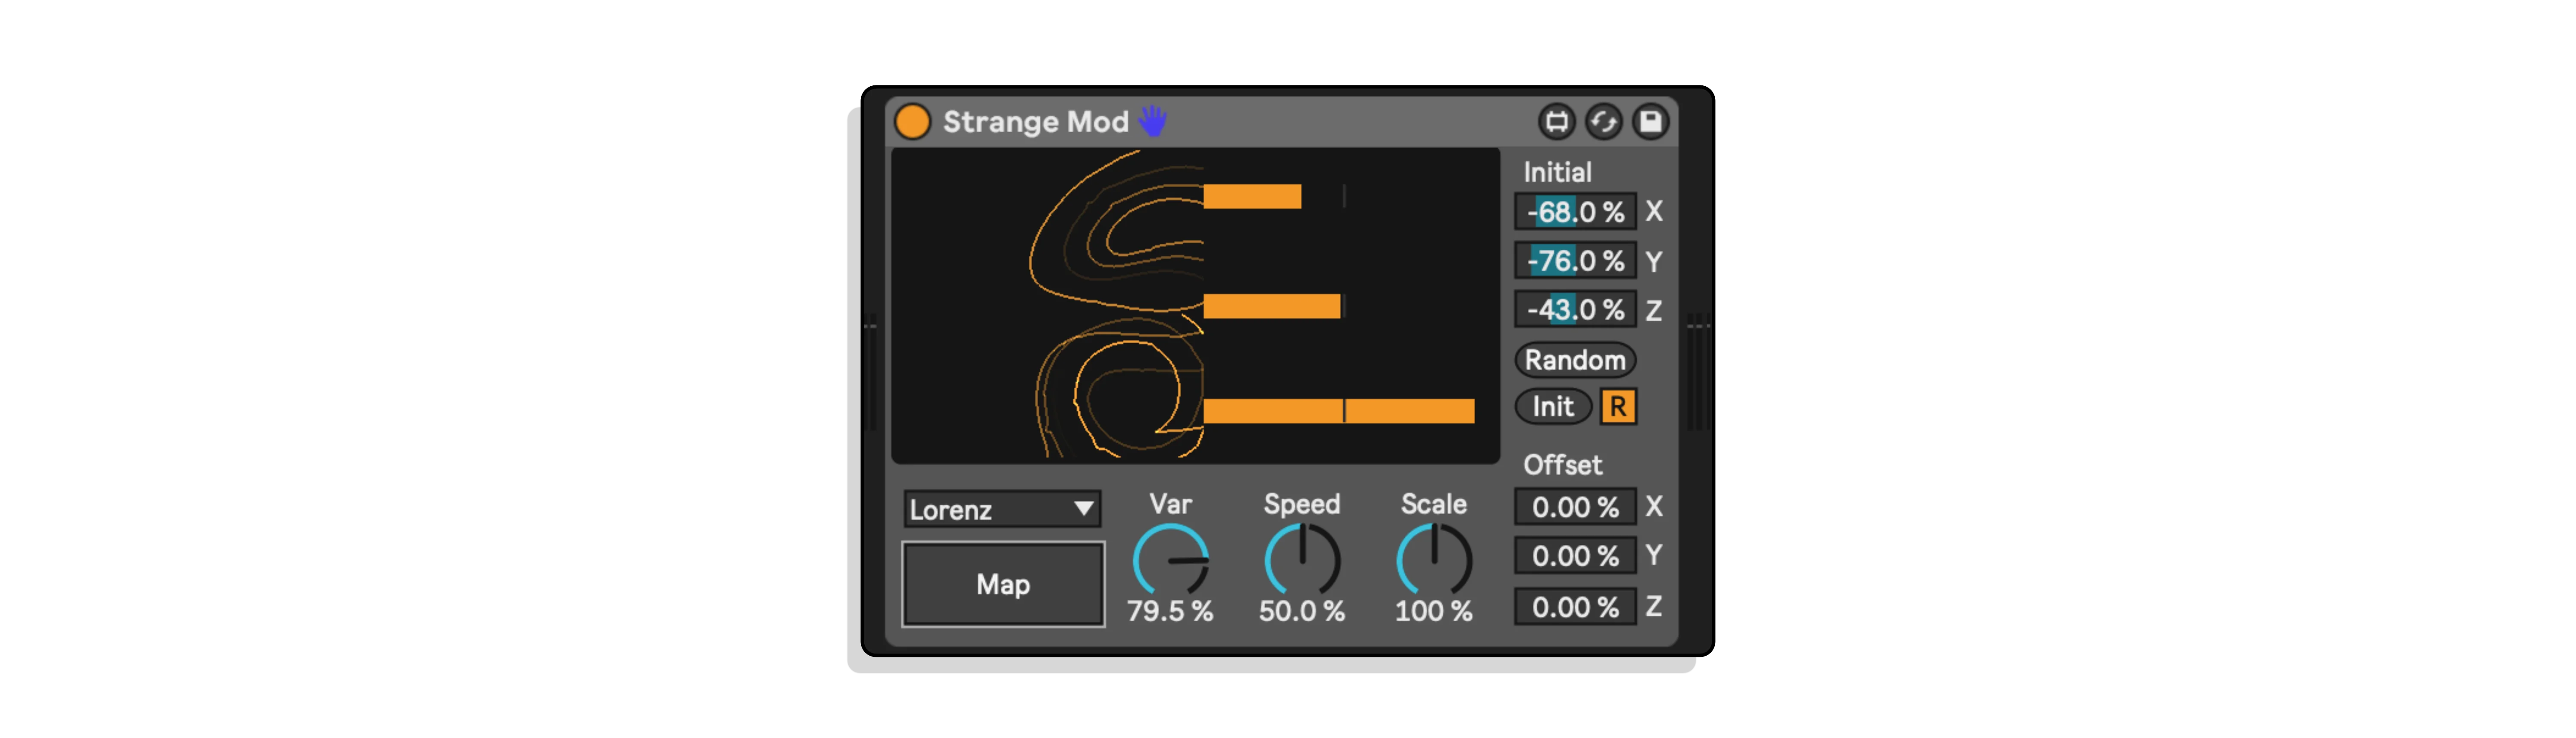Click the Speed knob
Viewport: 2576px width, 738px height.
tap(1302, 561)
